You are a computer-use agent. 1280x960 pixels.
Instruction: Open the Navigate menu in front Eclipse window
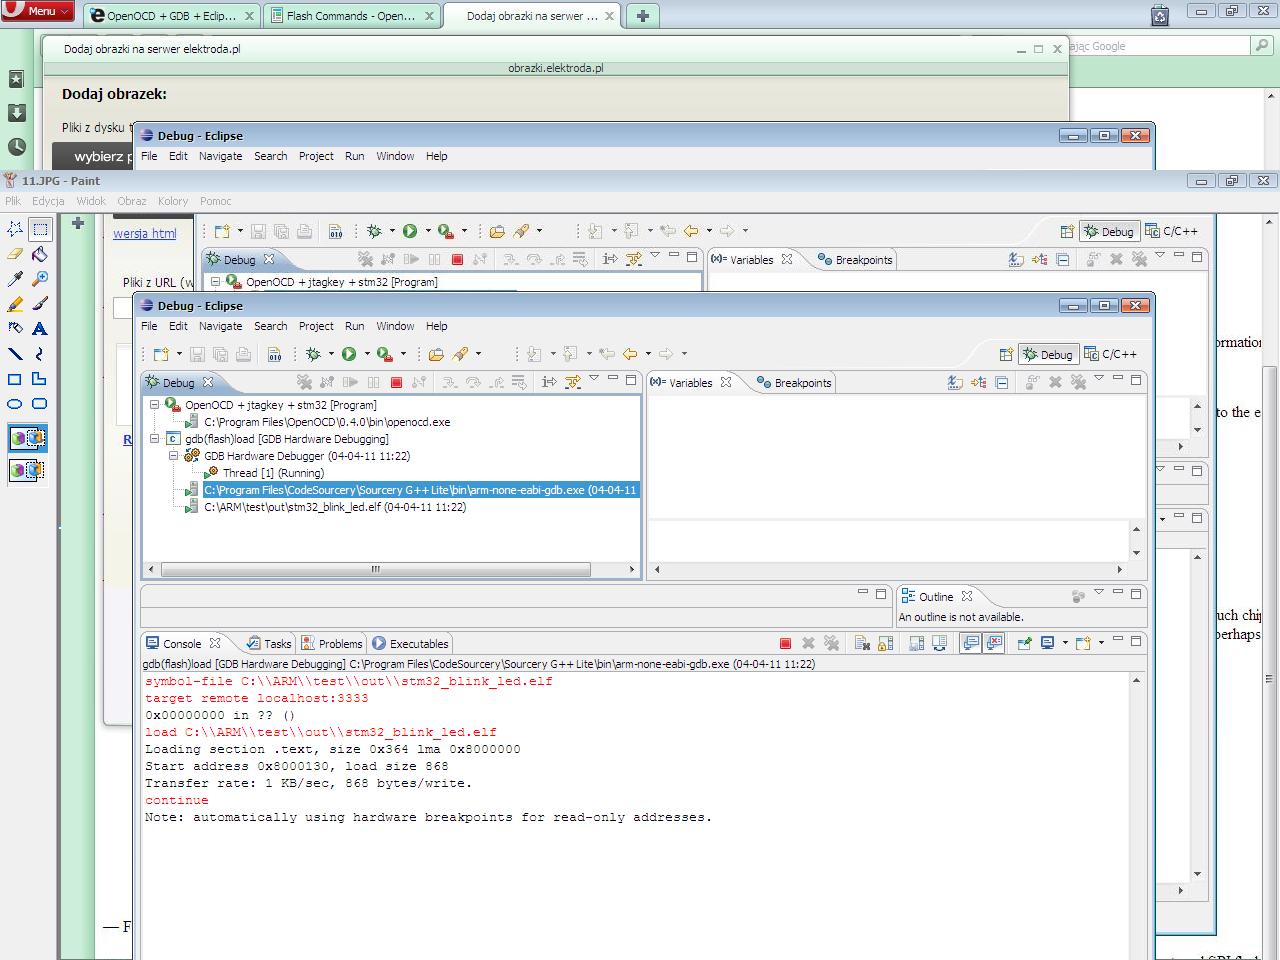click(220, 326)
